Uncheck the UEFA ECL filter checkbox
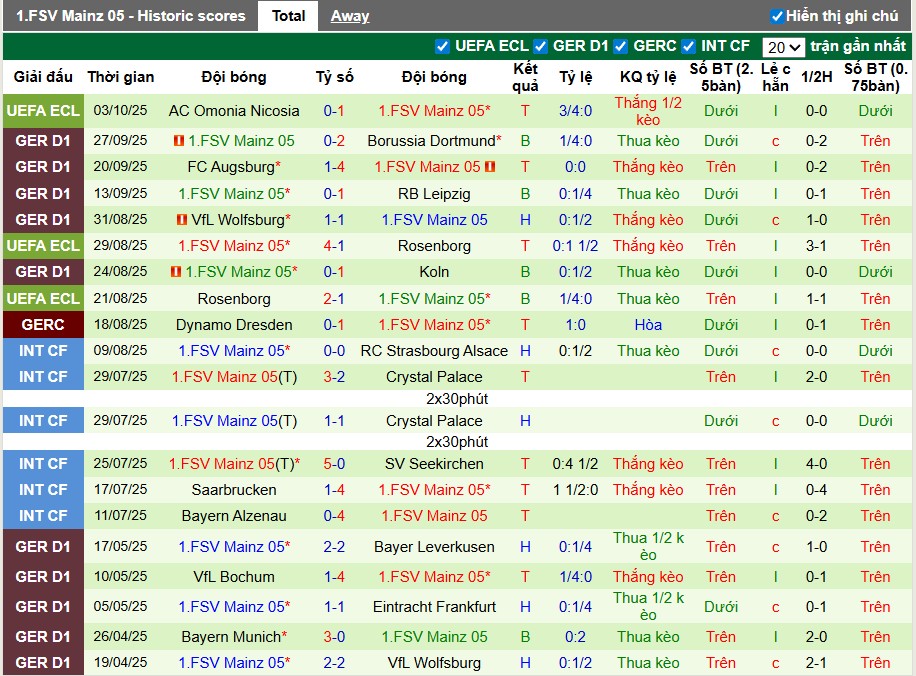The width and height of the screenshot is (916, 676). pos(443,46)
